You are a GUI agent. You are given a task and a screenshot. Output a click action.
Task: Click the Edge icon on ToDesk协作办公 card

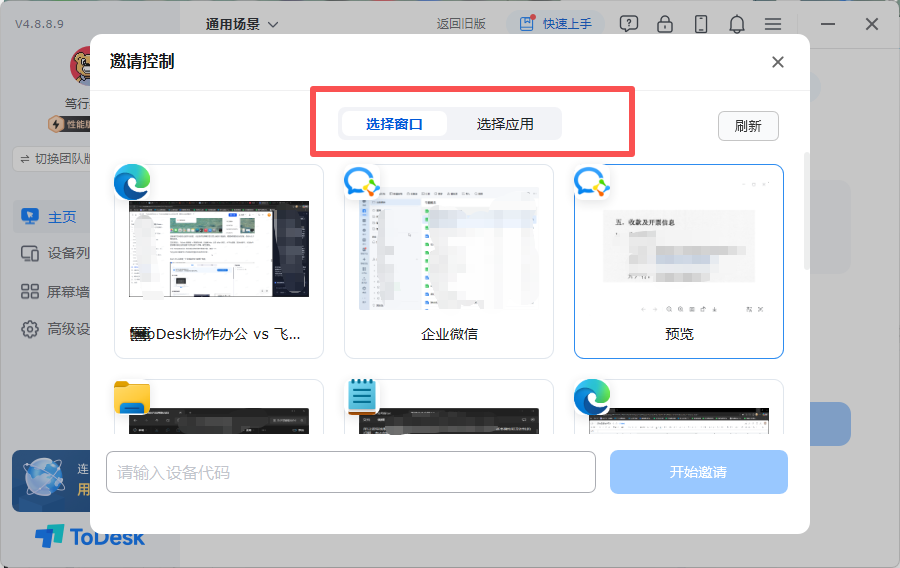(132, 182)
